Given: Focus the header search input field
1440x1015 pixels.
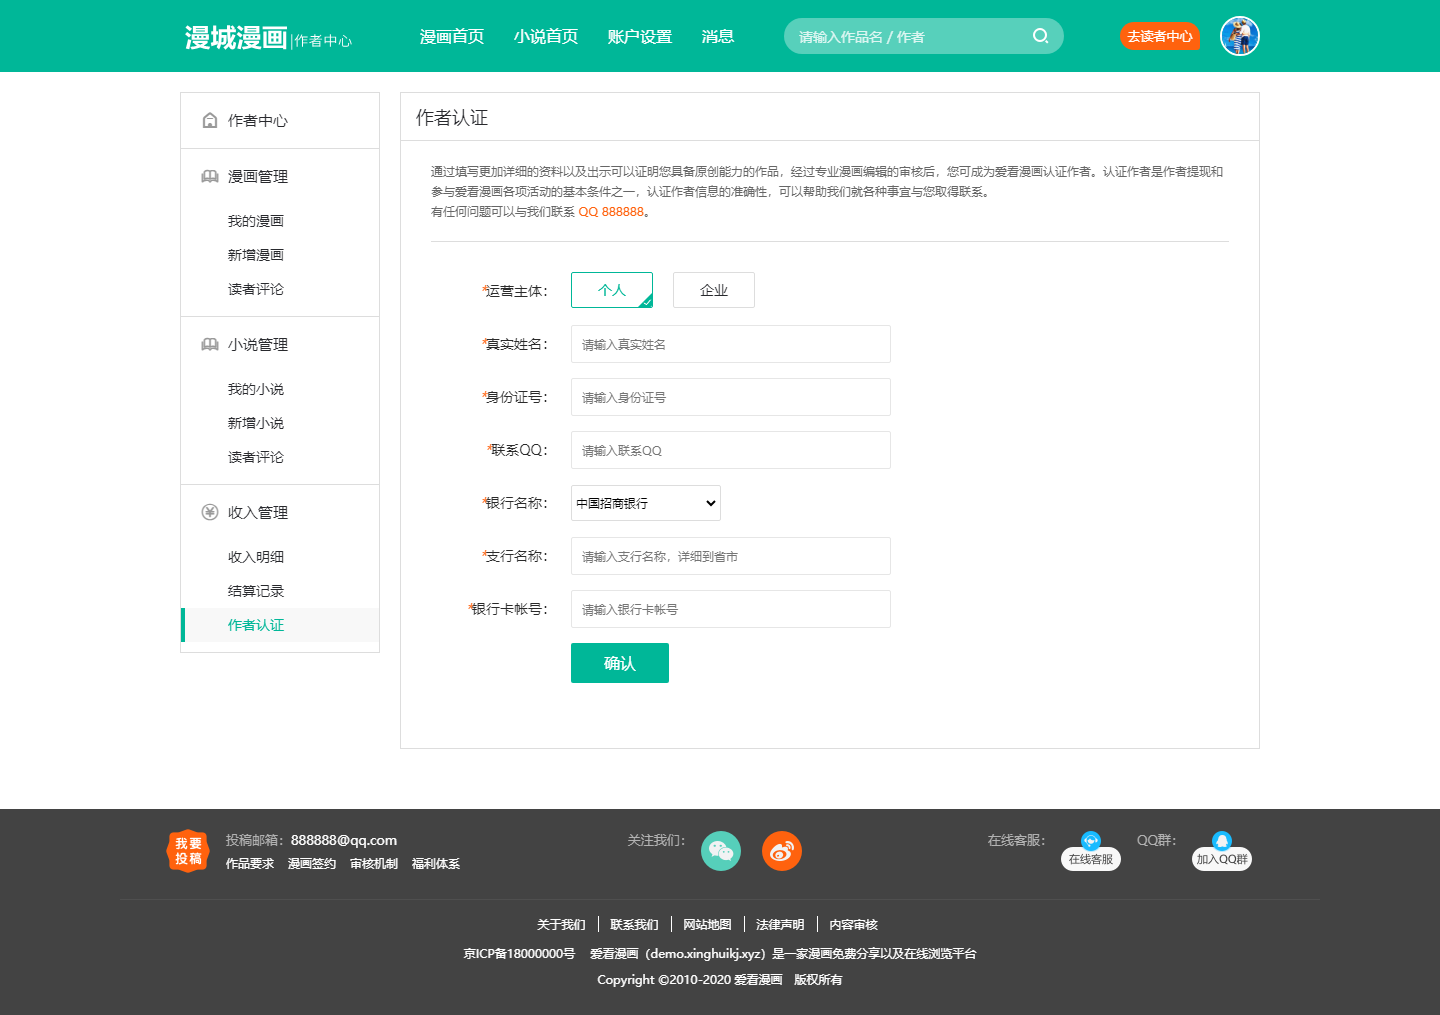Looking at the screenshot, I should pyautogui.click(x=910, y=36).
